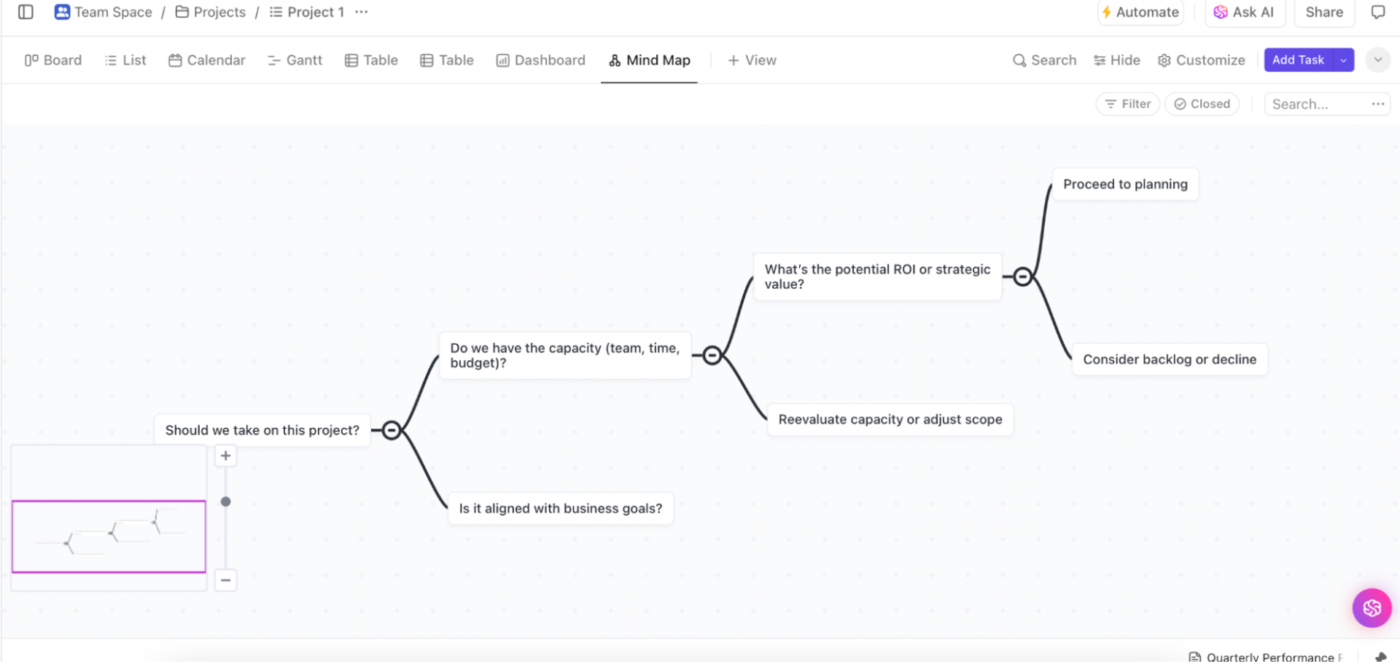This screenshot has width=1400, height=662.
Task: Open the Automate lightning bolt
Action: [1106, 12]
